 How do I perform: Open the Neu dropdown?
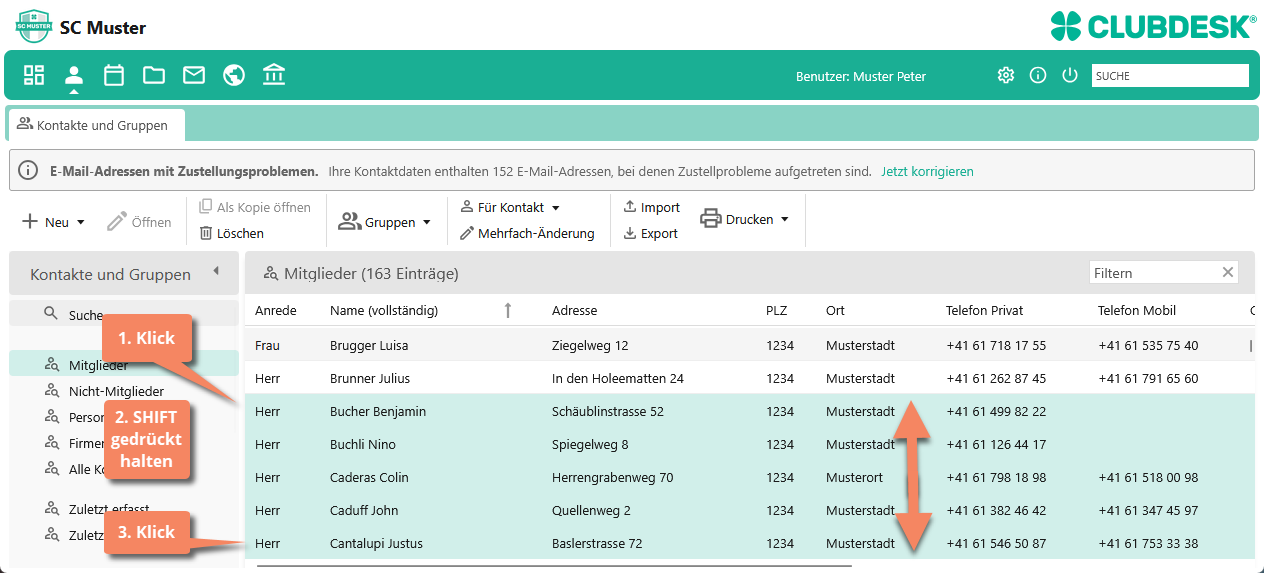point(53,222)
